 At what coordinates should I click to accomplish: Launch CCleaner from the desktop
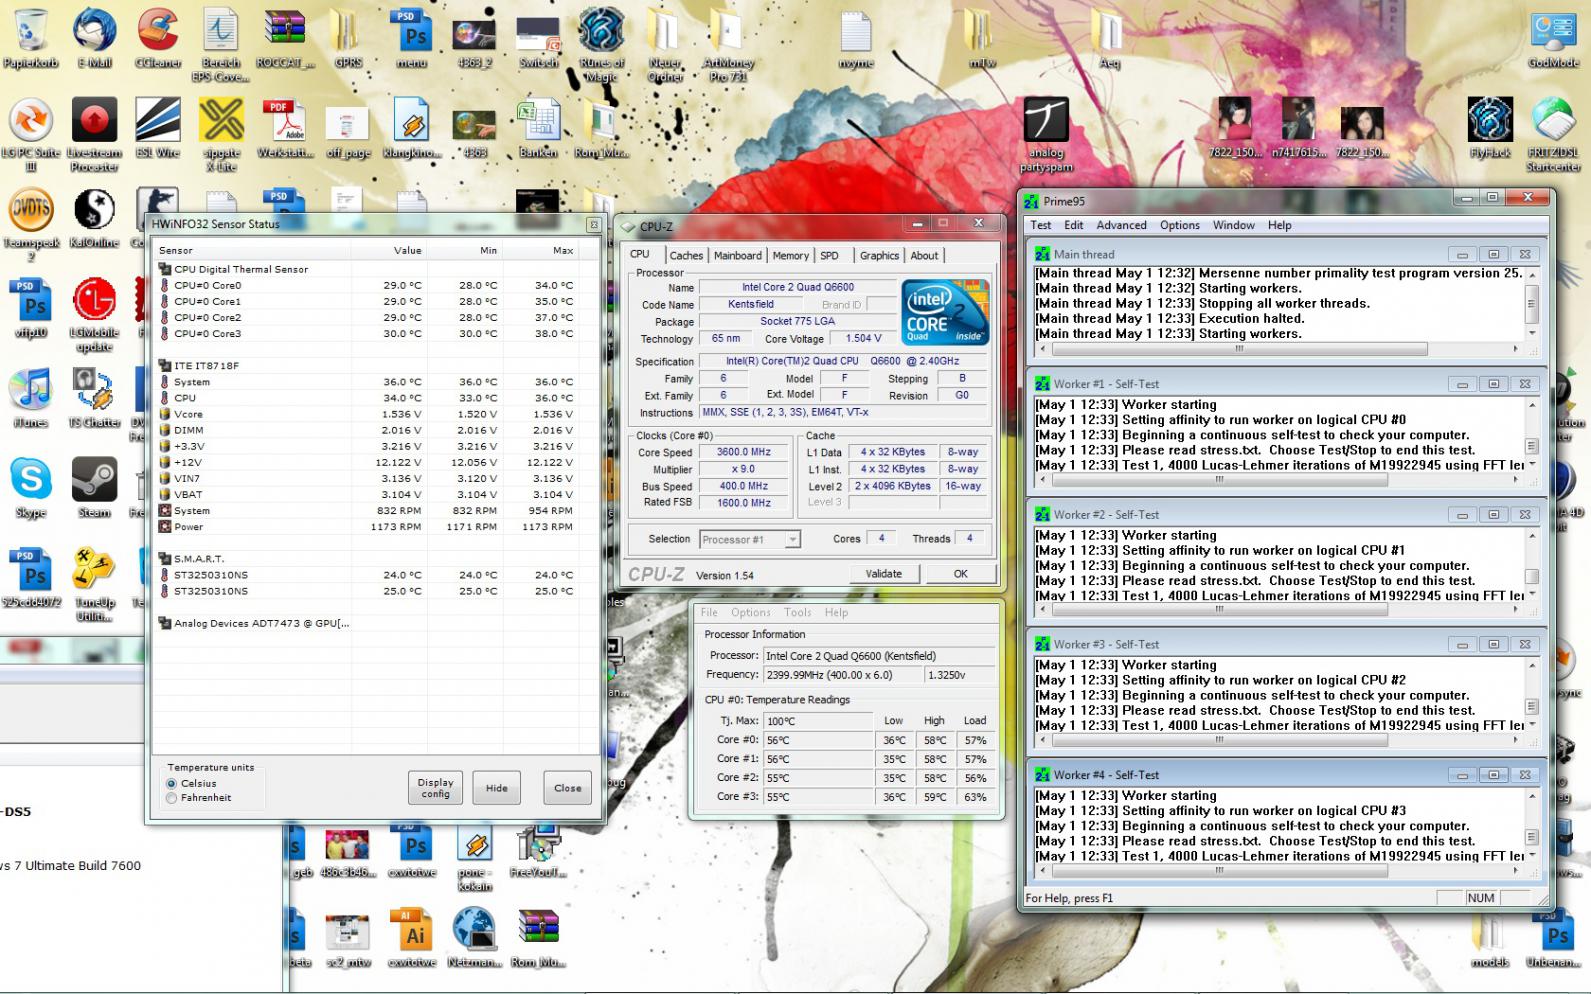click(x=158, y=38)
